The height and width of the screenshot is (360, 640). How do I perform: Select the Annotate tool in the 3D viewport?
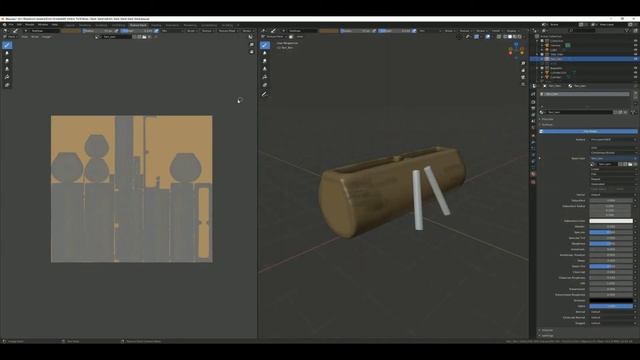(x=265, y=94)
